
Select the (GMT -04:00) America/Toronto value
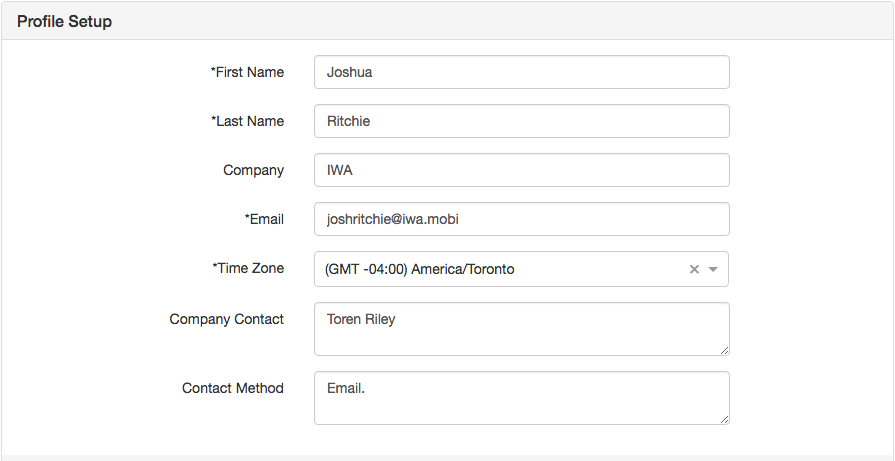(420, 269)
